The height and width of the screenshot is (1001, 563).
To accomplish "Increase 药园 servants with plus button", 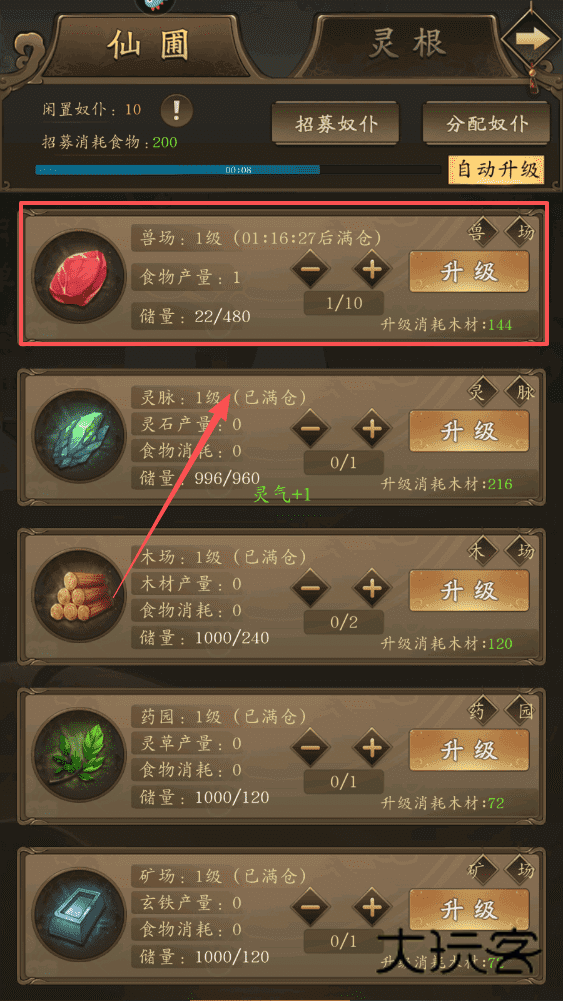I will [x=372, y=747].
